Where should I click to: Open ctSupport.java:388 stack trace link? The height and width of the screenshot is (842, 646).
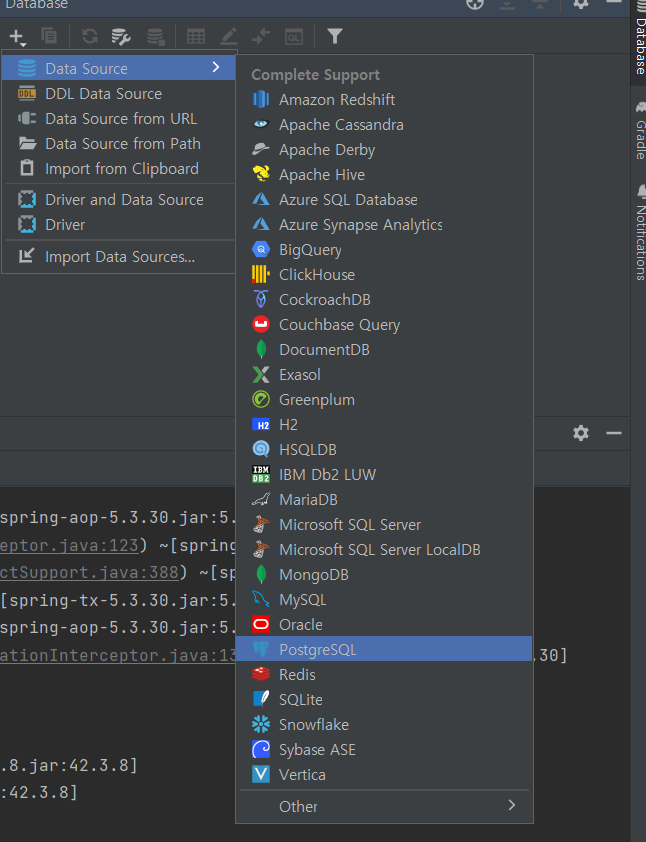[x=89, y=572]
